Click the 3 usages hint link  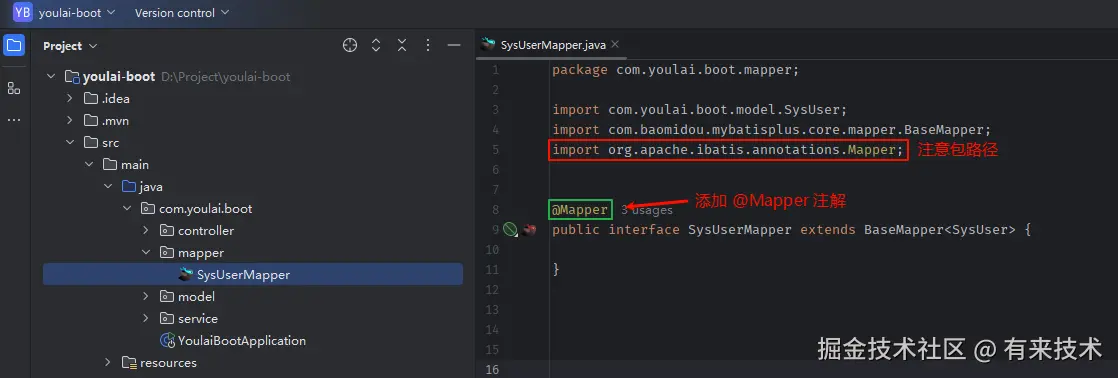click(647, 210)
